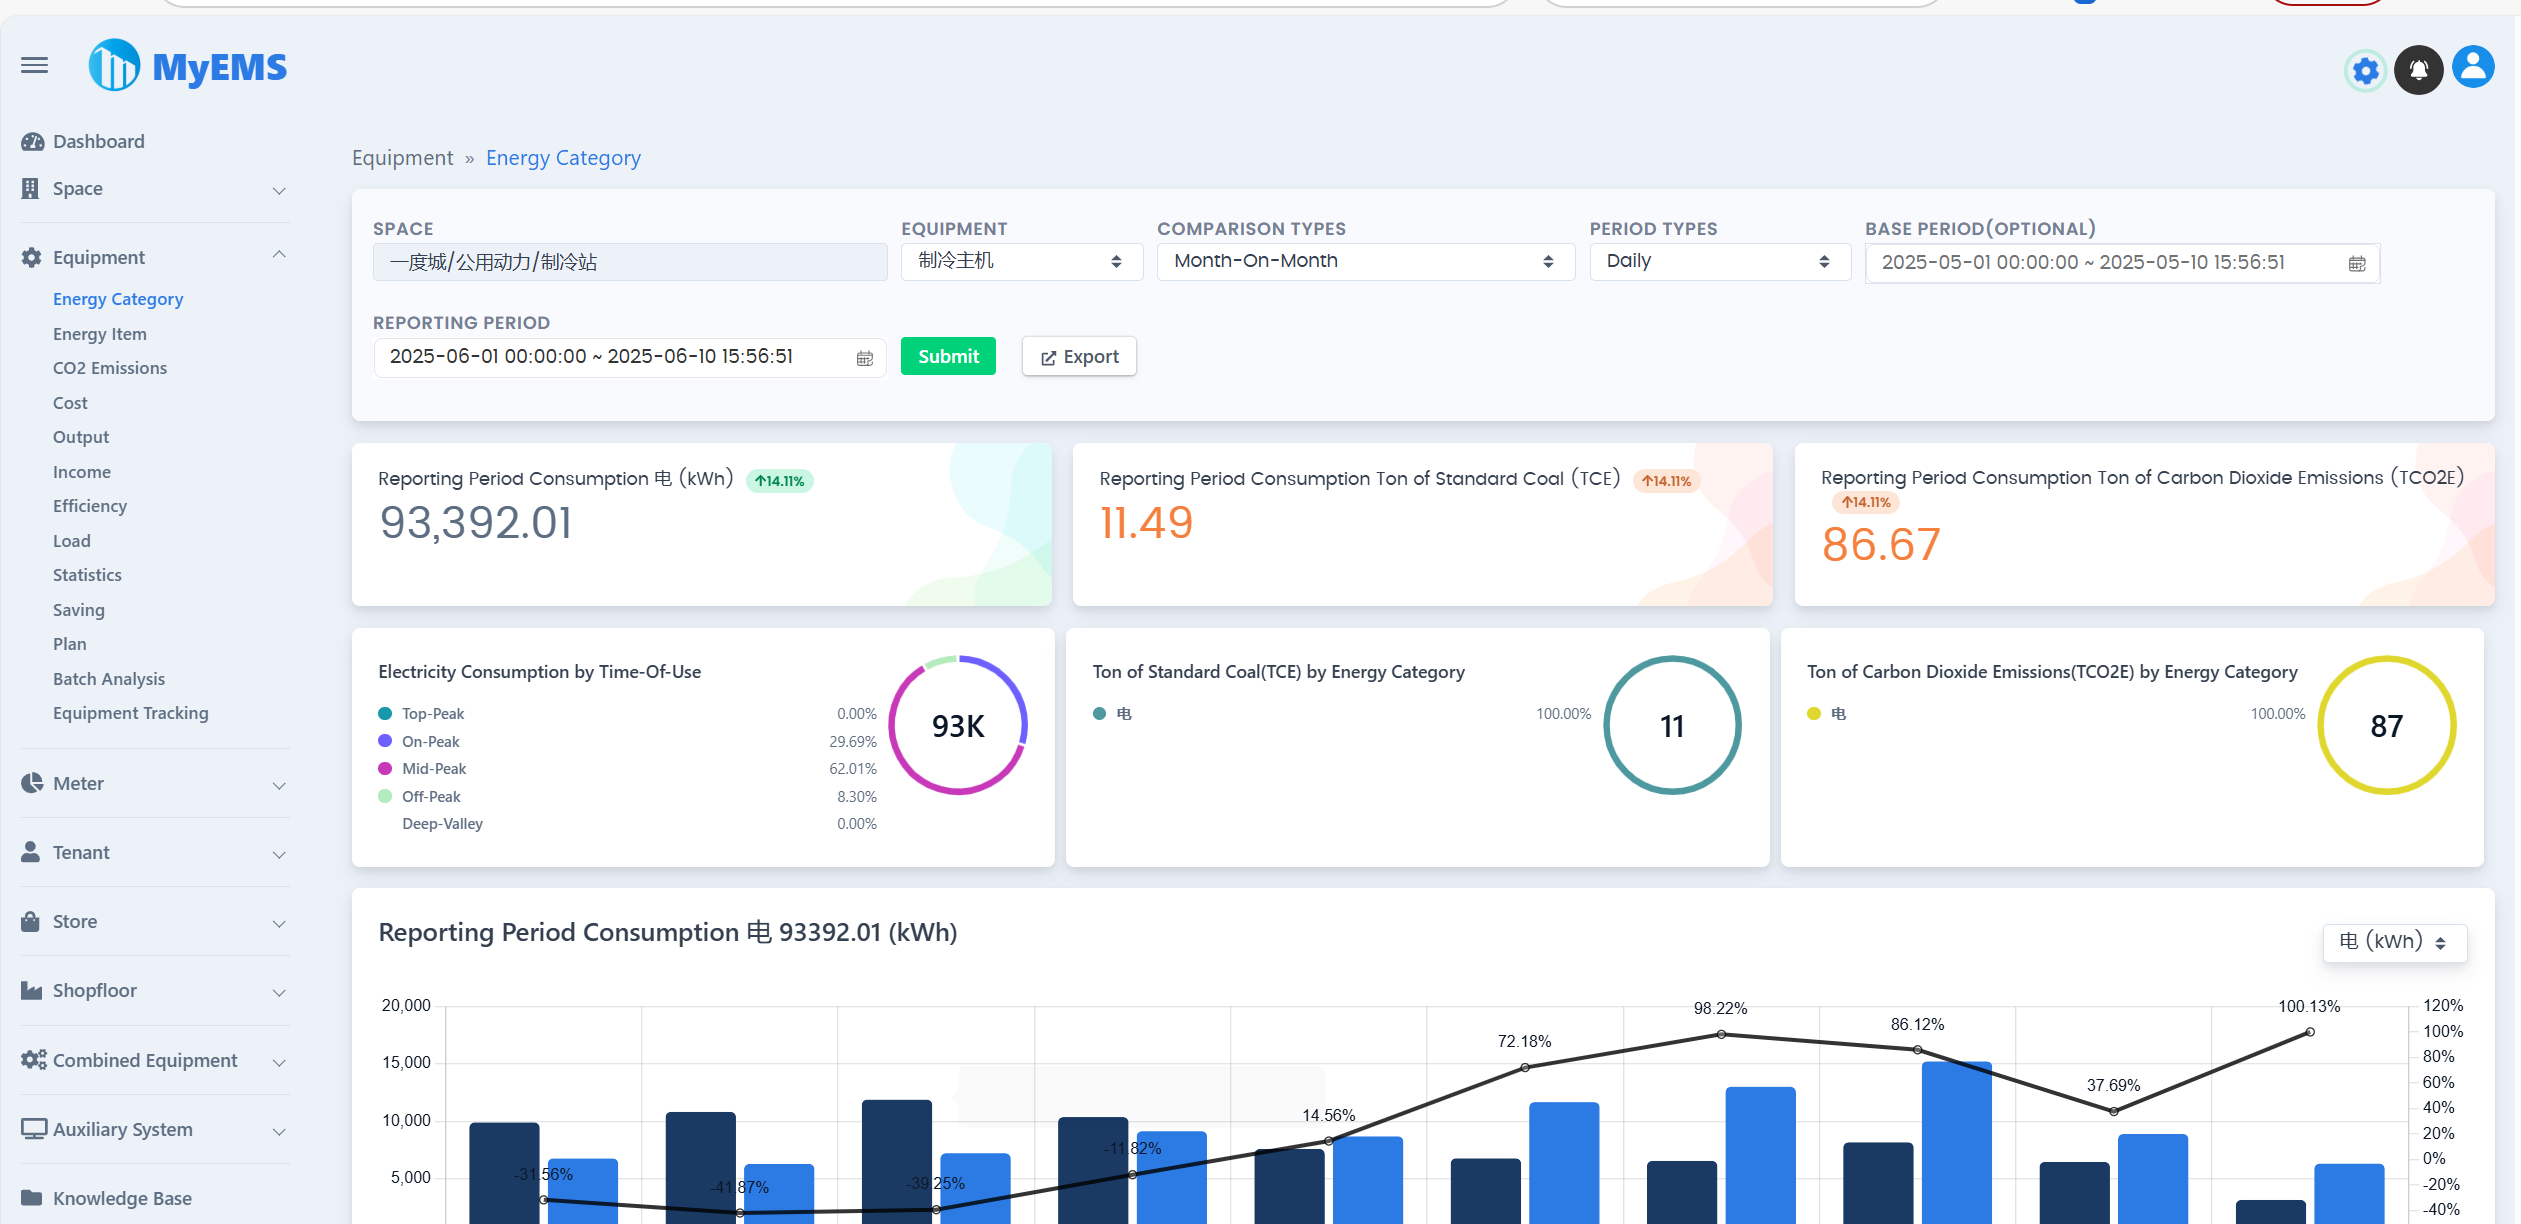
Task: Click the hamburger menu icon
Action: (34, 66)
